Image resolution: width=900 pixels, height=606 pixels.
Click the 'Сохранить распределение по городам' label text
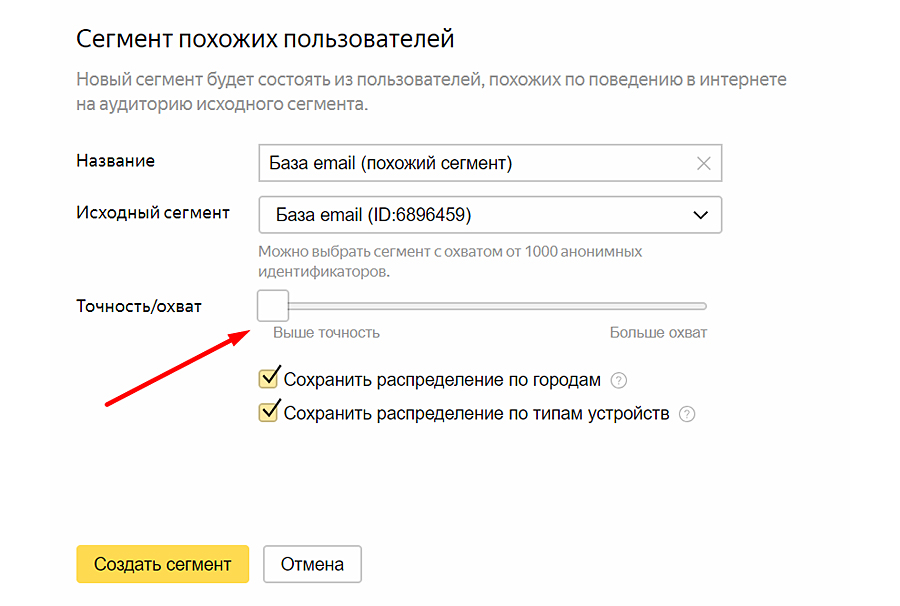pyautogui.click(x=442, y=380)
